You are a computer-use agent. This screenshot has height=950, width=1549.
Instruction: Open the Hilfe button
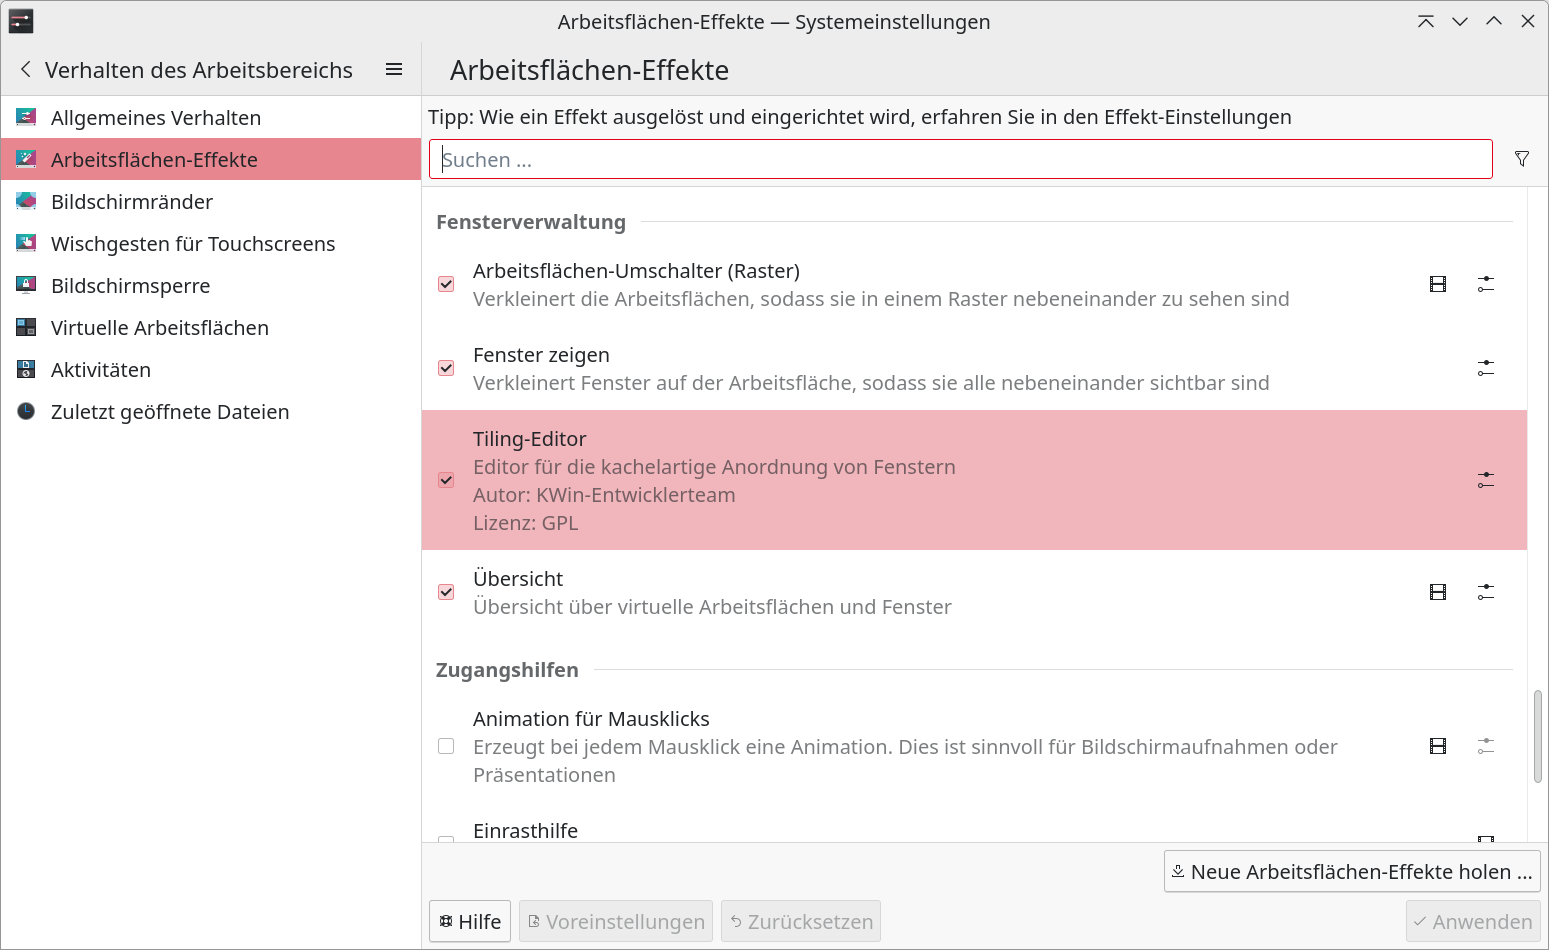(x=470, y=922)
